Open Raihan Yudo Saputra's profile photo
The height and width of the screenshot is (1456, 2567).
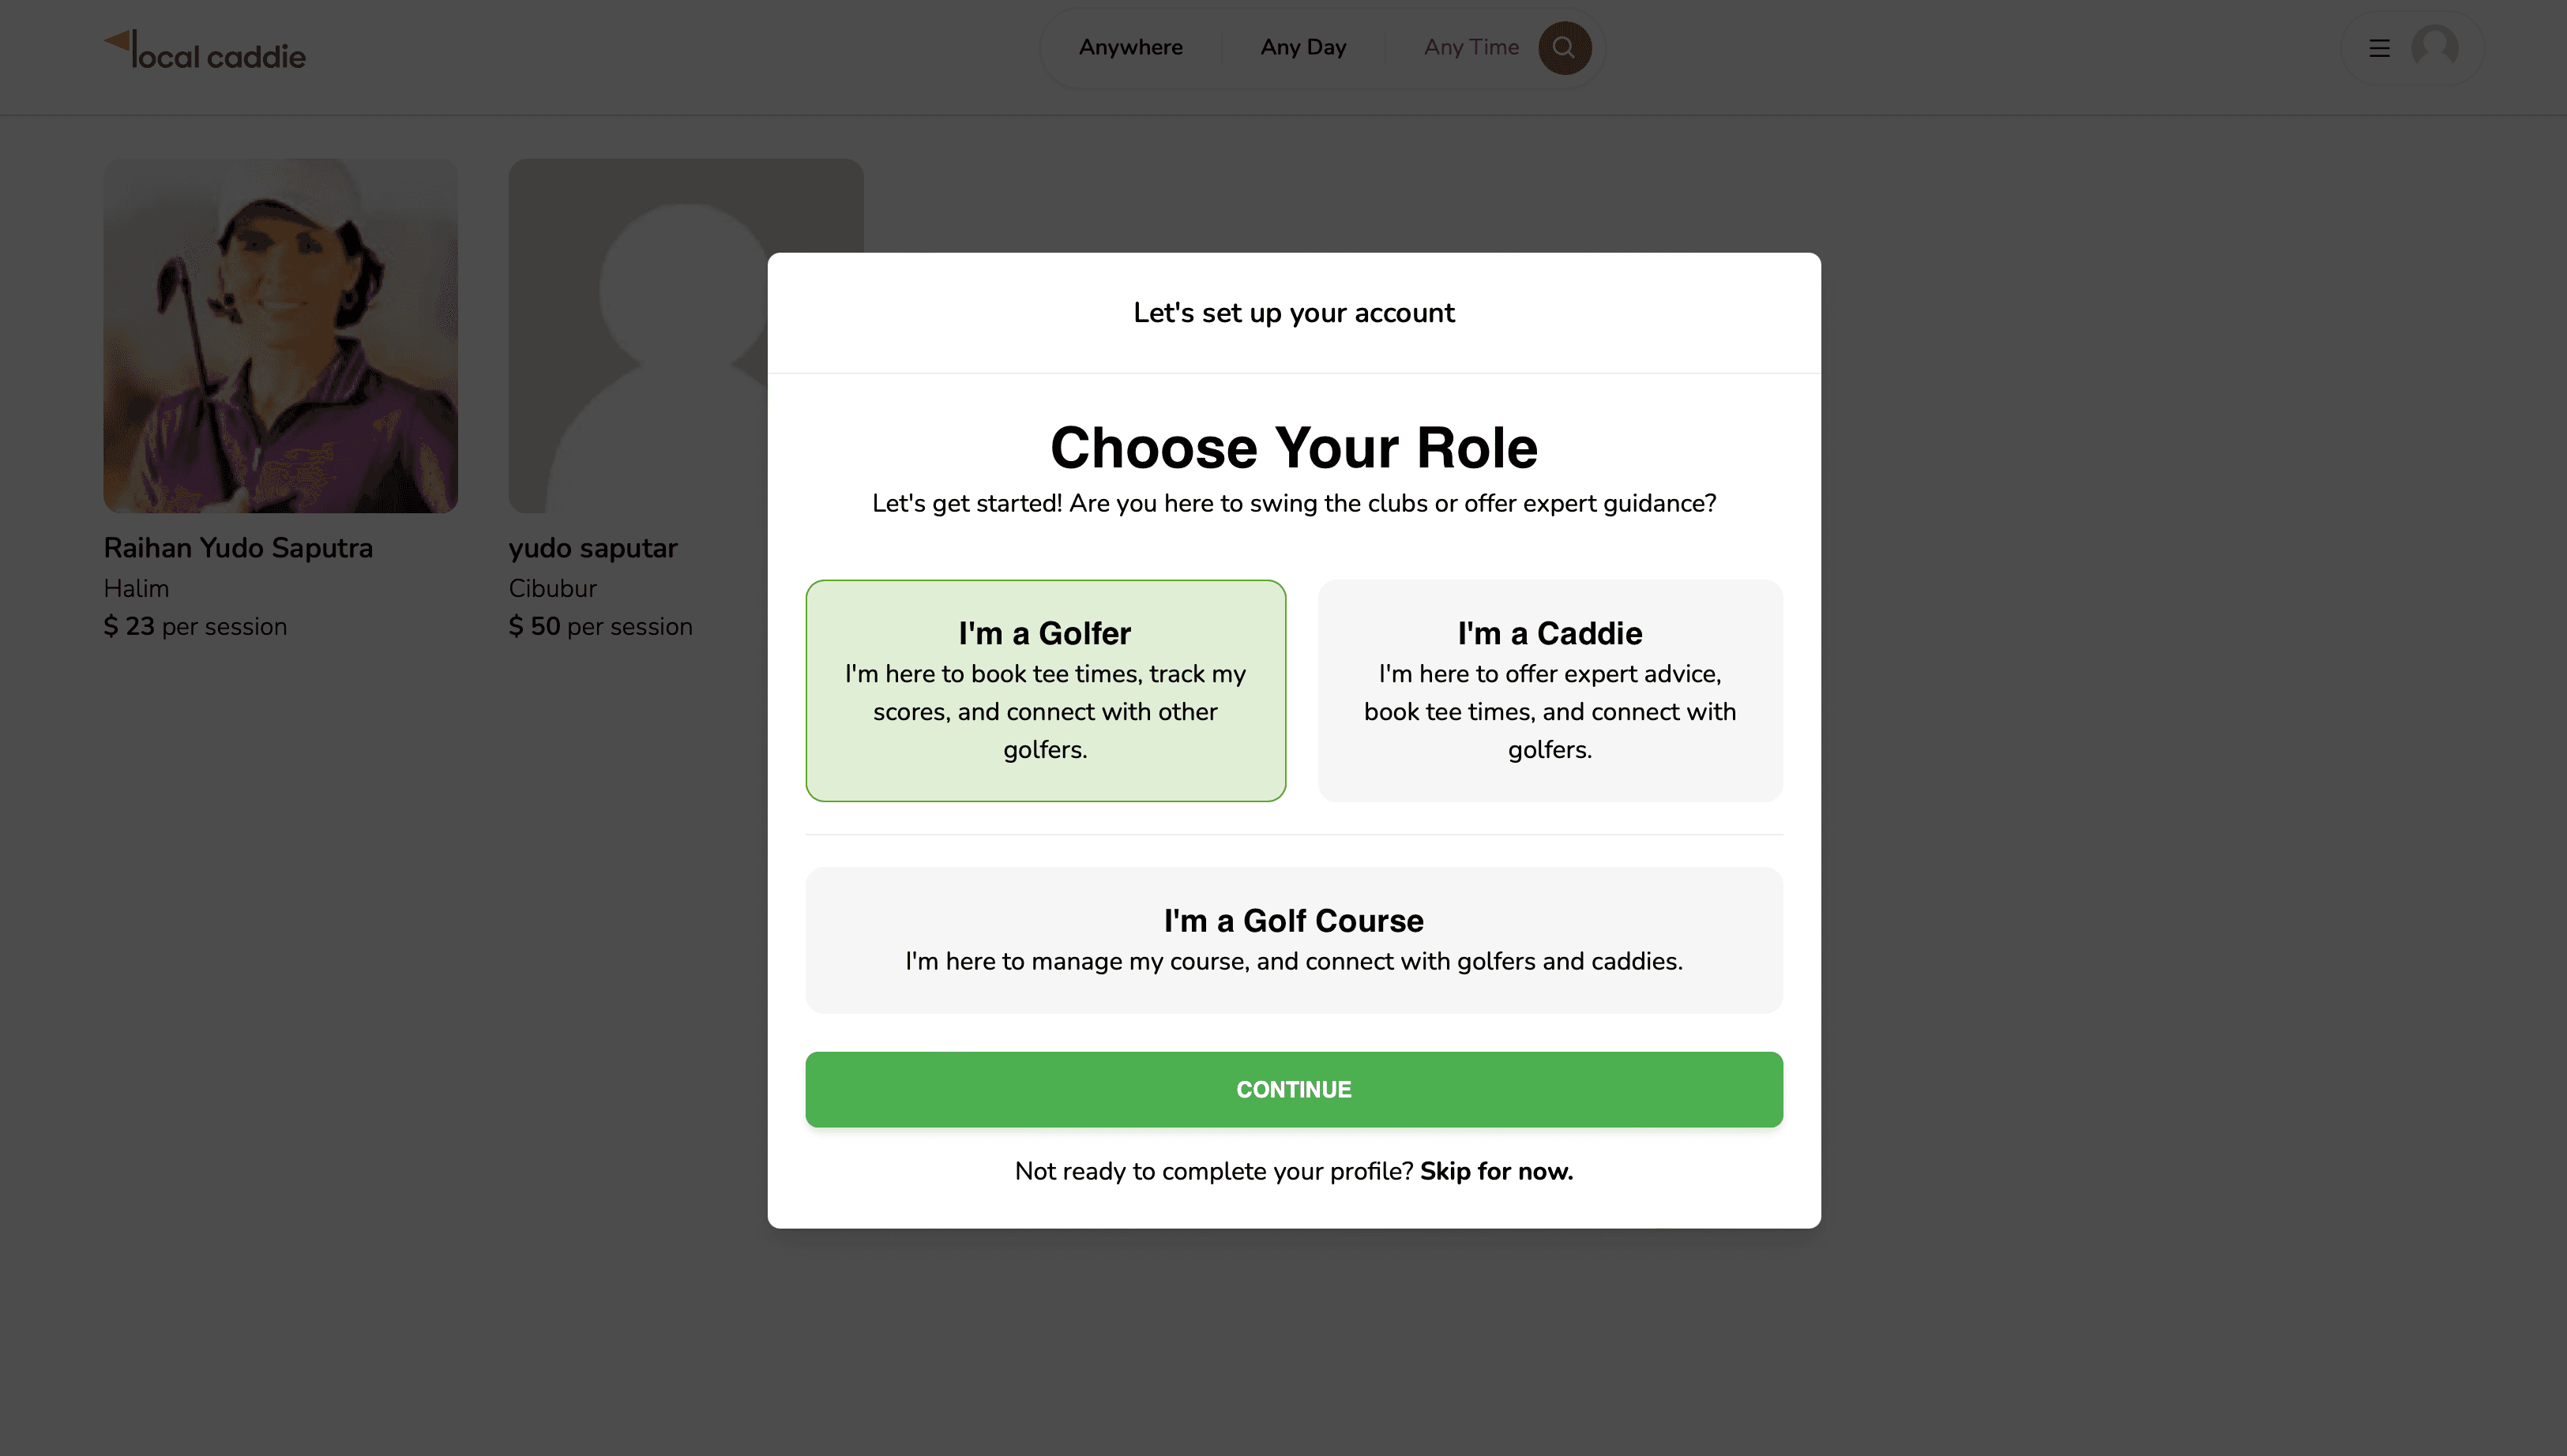coord(280,336)
